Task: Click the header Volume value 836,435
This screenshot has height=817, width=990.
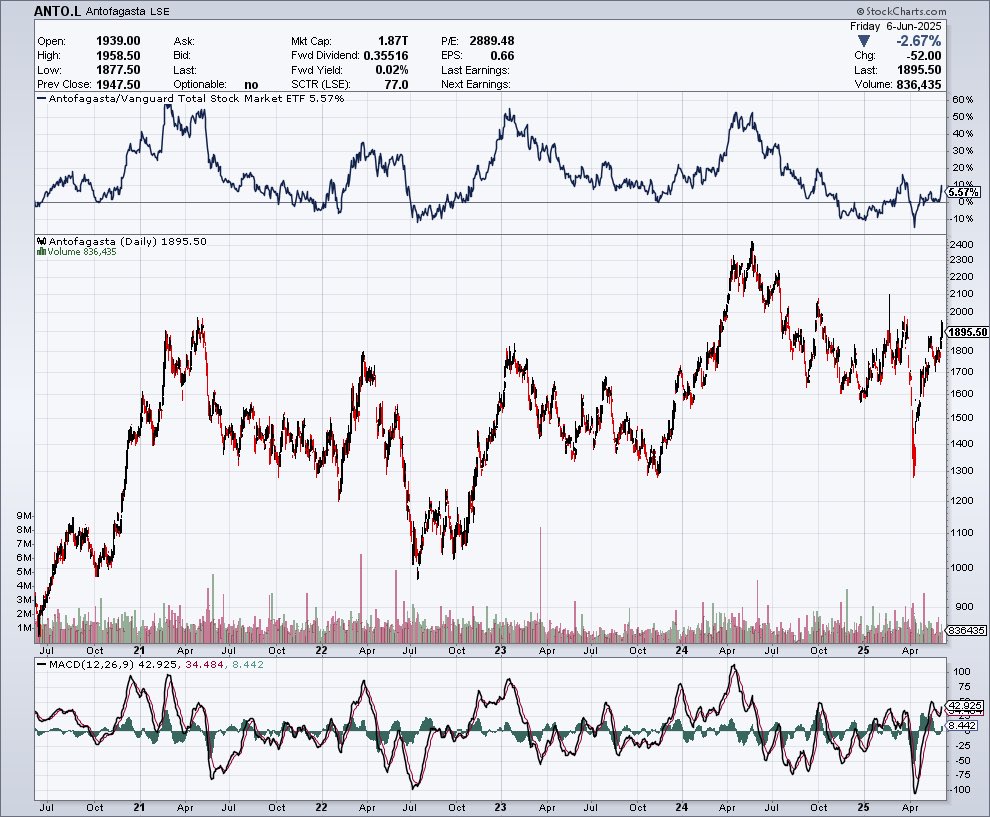Action: 919,85
